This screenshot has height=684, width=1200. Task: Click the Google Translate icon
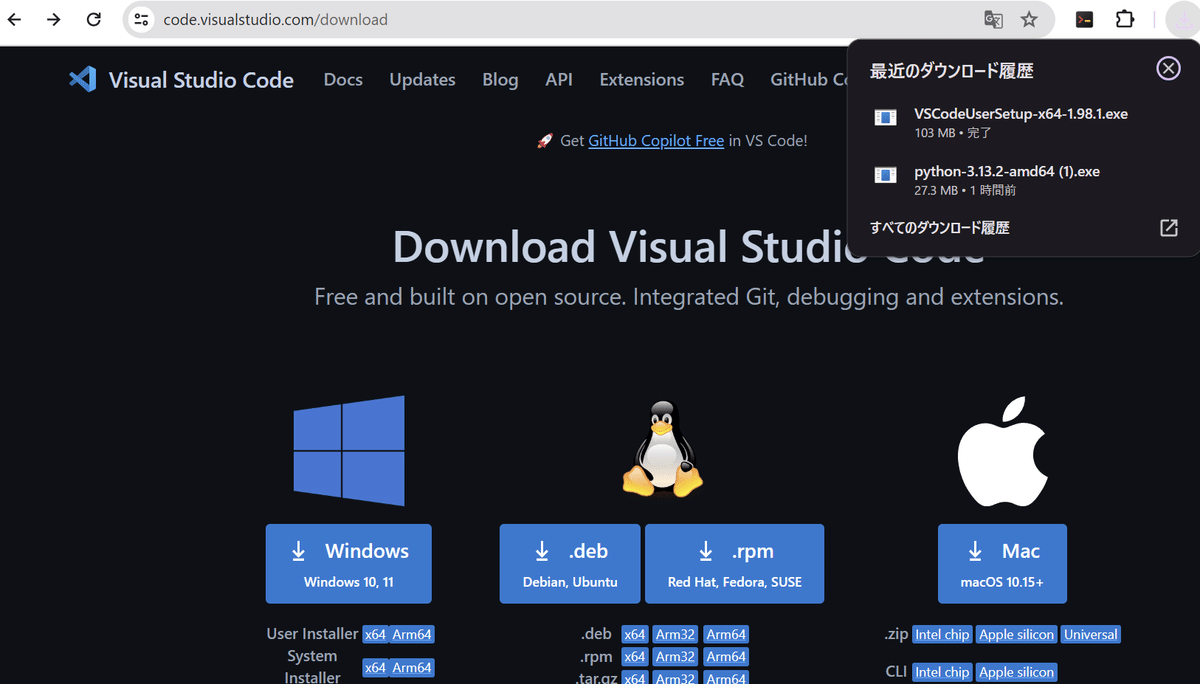[993, 19]
